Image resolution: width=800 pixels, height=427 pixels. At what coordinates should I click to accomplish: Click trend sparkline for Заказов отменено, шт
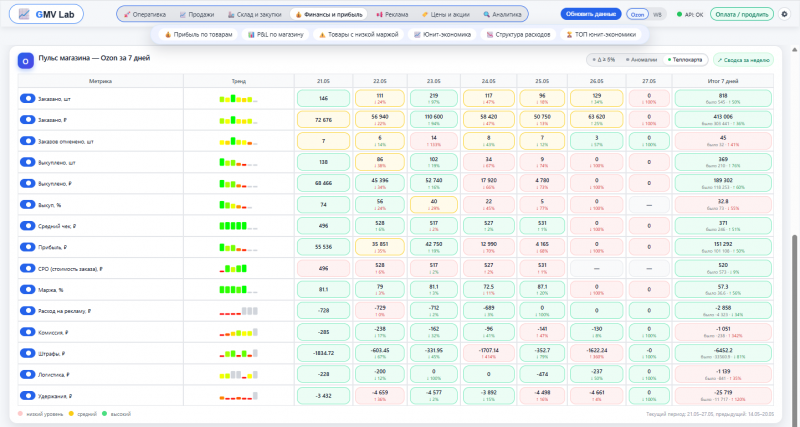tap(238, 141)
